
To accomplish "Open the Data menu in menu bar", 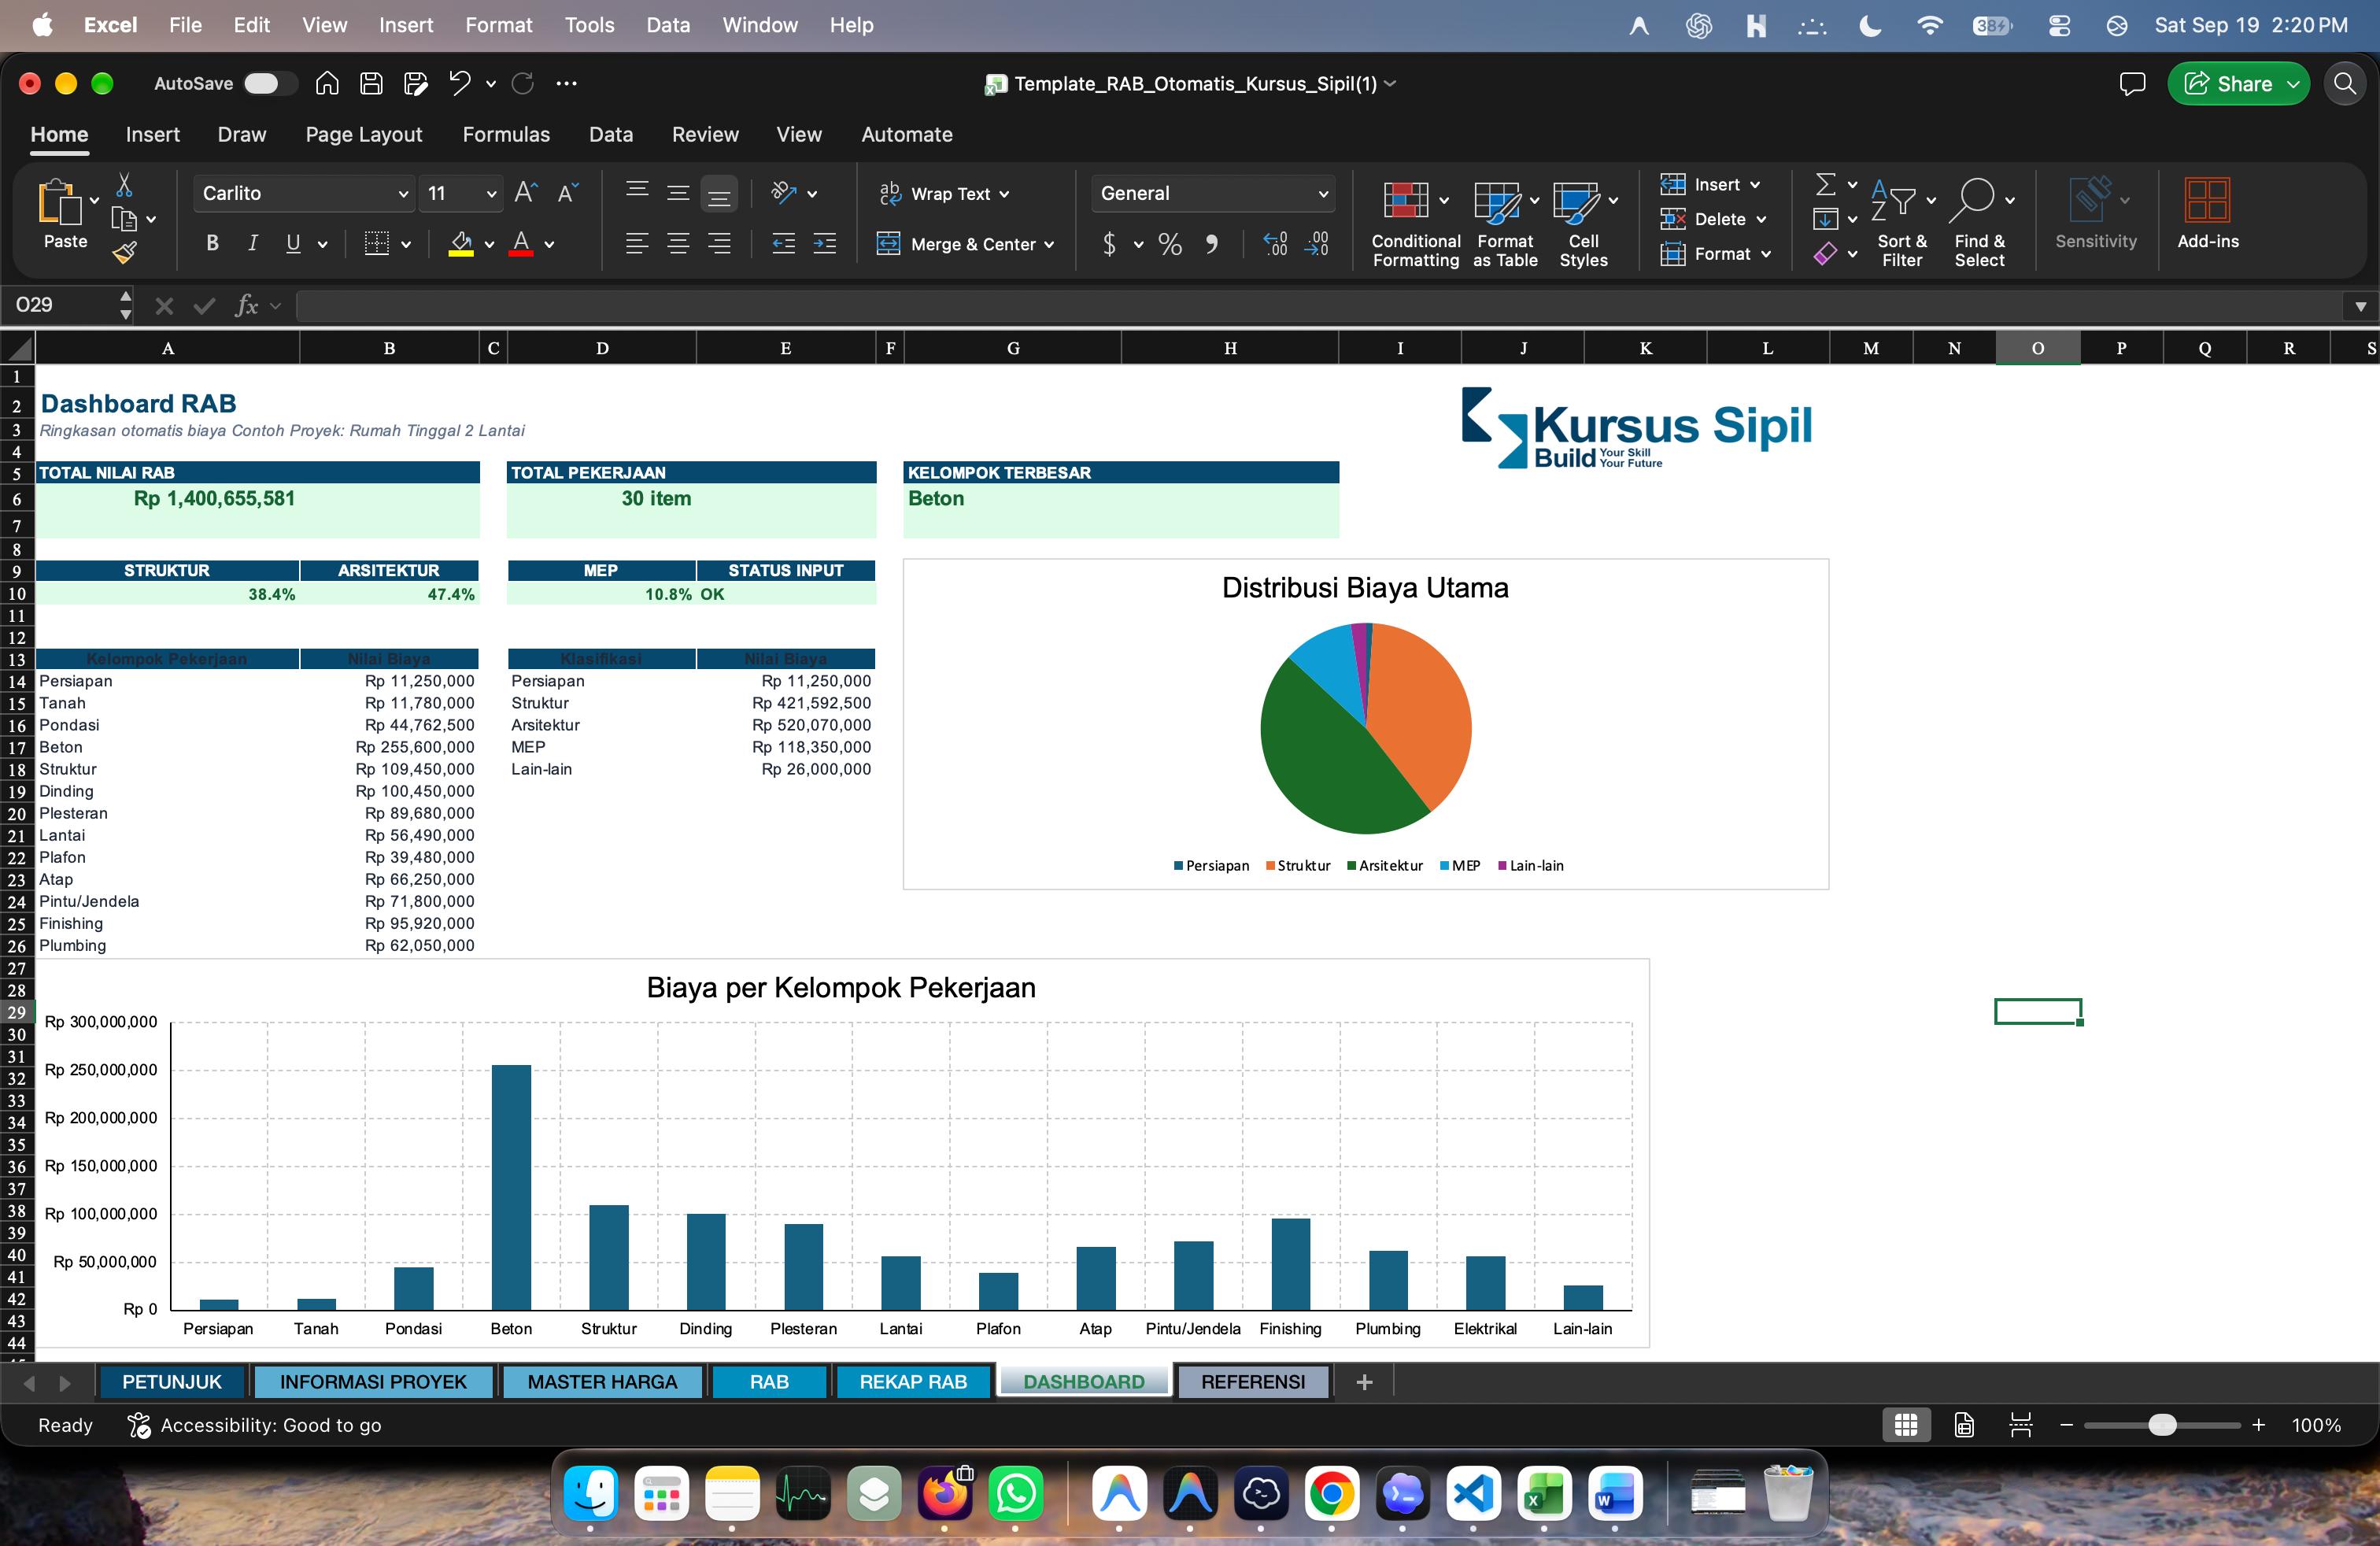I will coord(668,25).
